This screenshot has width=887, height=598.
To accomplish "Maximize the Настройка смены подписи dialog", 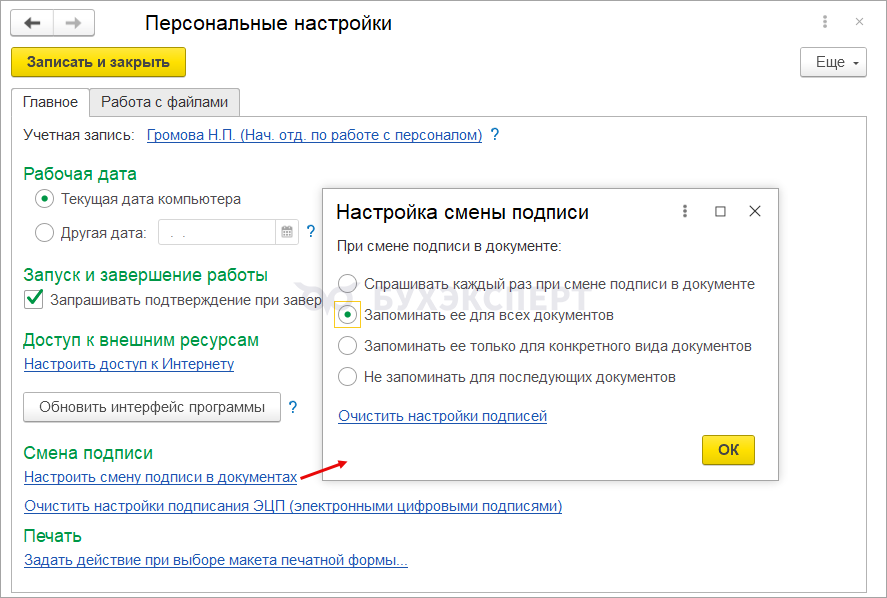I will 720,211.
